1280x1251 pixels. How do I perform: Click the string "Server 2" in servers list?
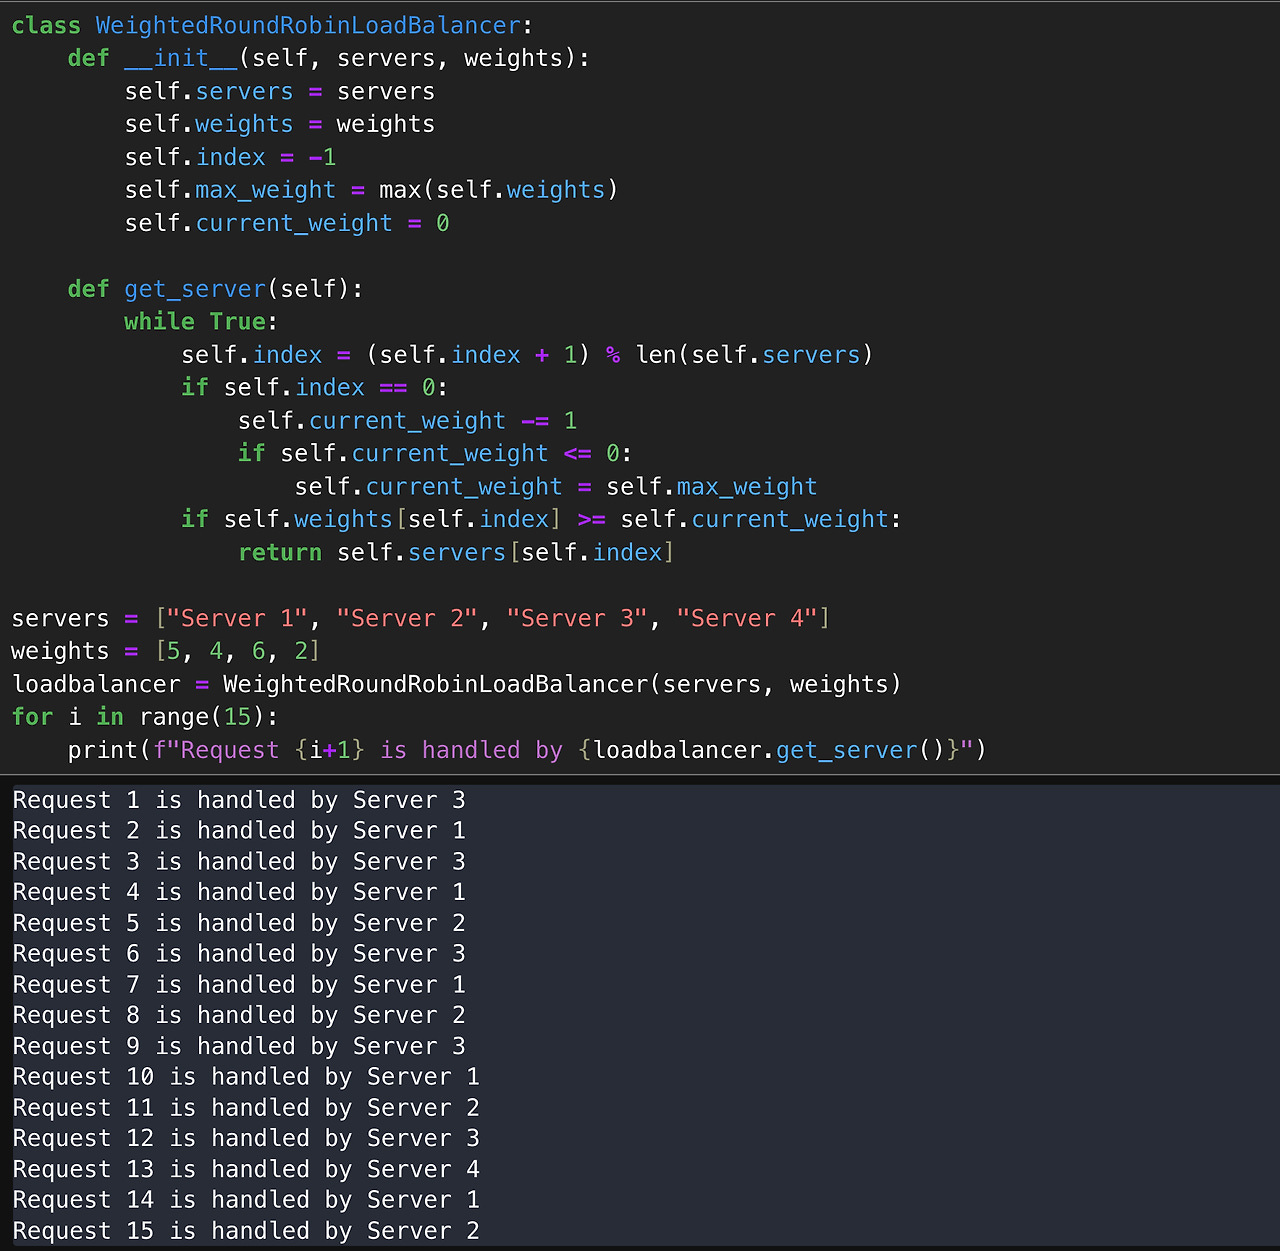[x=407, y=619]
